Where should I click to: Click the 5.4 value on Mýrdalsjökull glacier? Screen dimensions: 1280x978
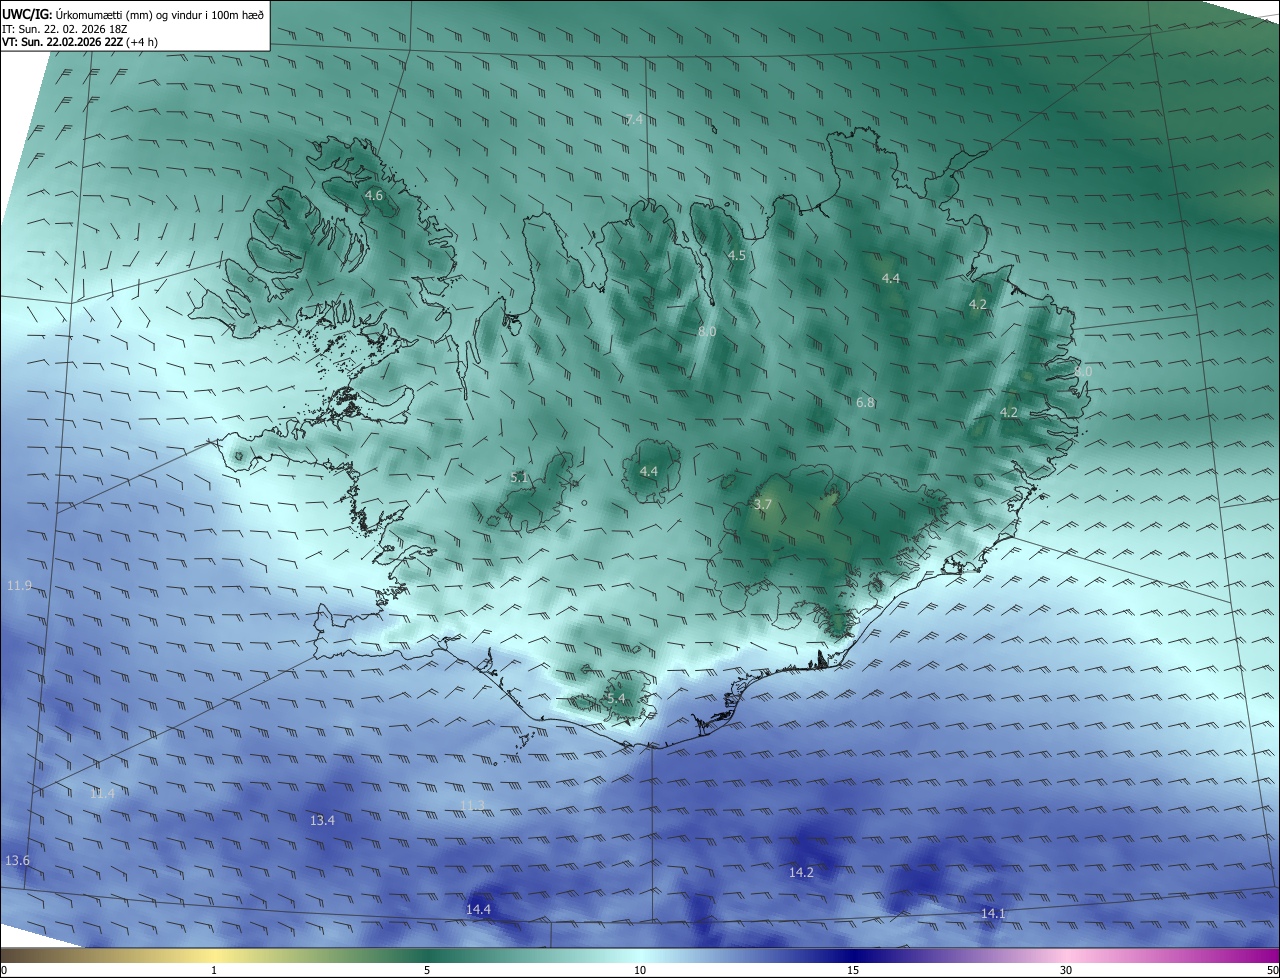[616, 698]
